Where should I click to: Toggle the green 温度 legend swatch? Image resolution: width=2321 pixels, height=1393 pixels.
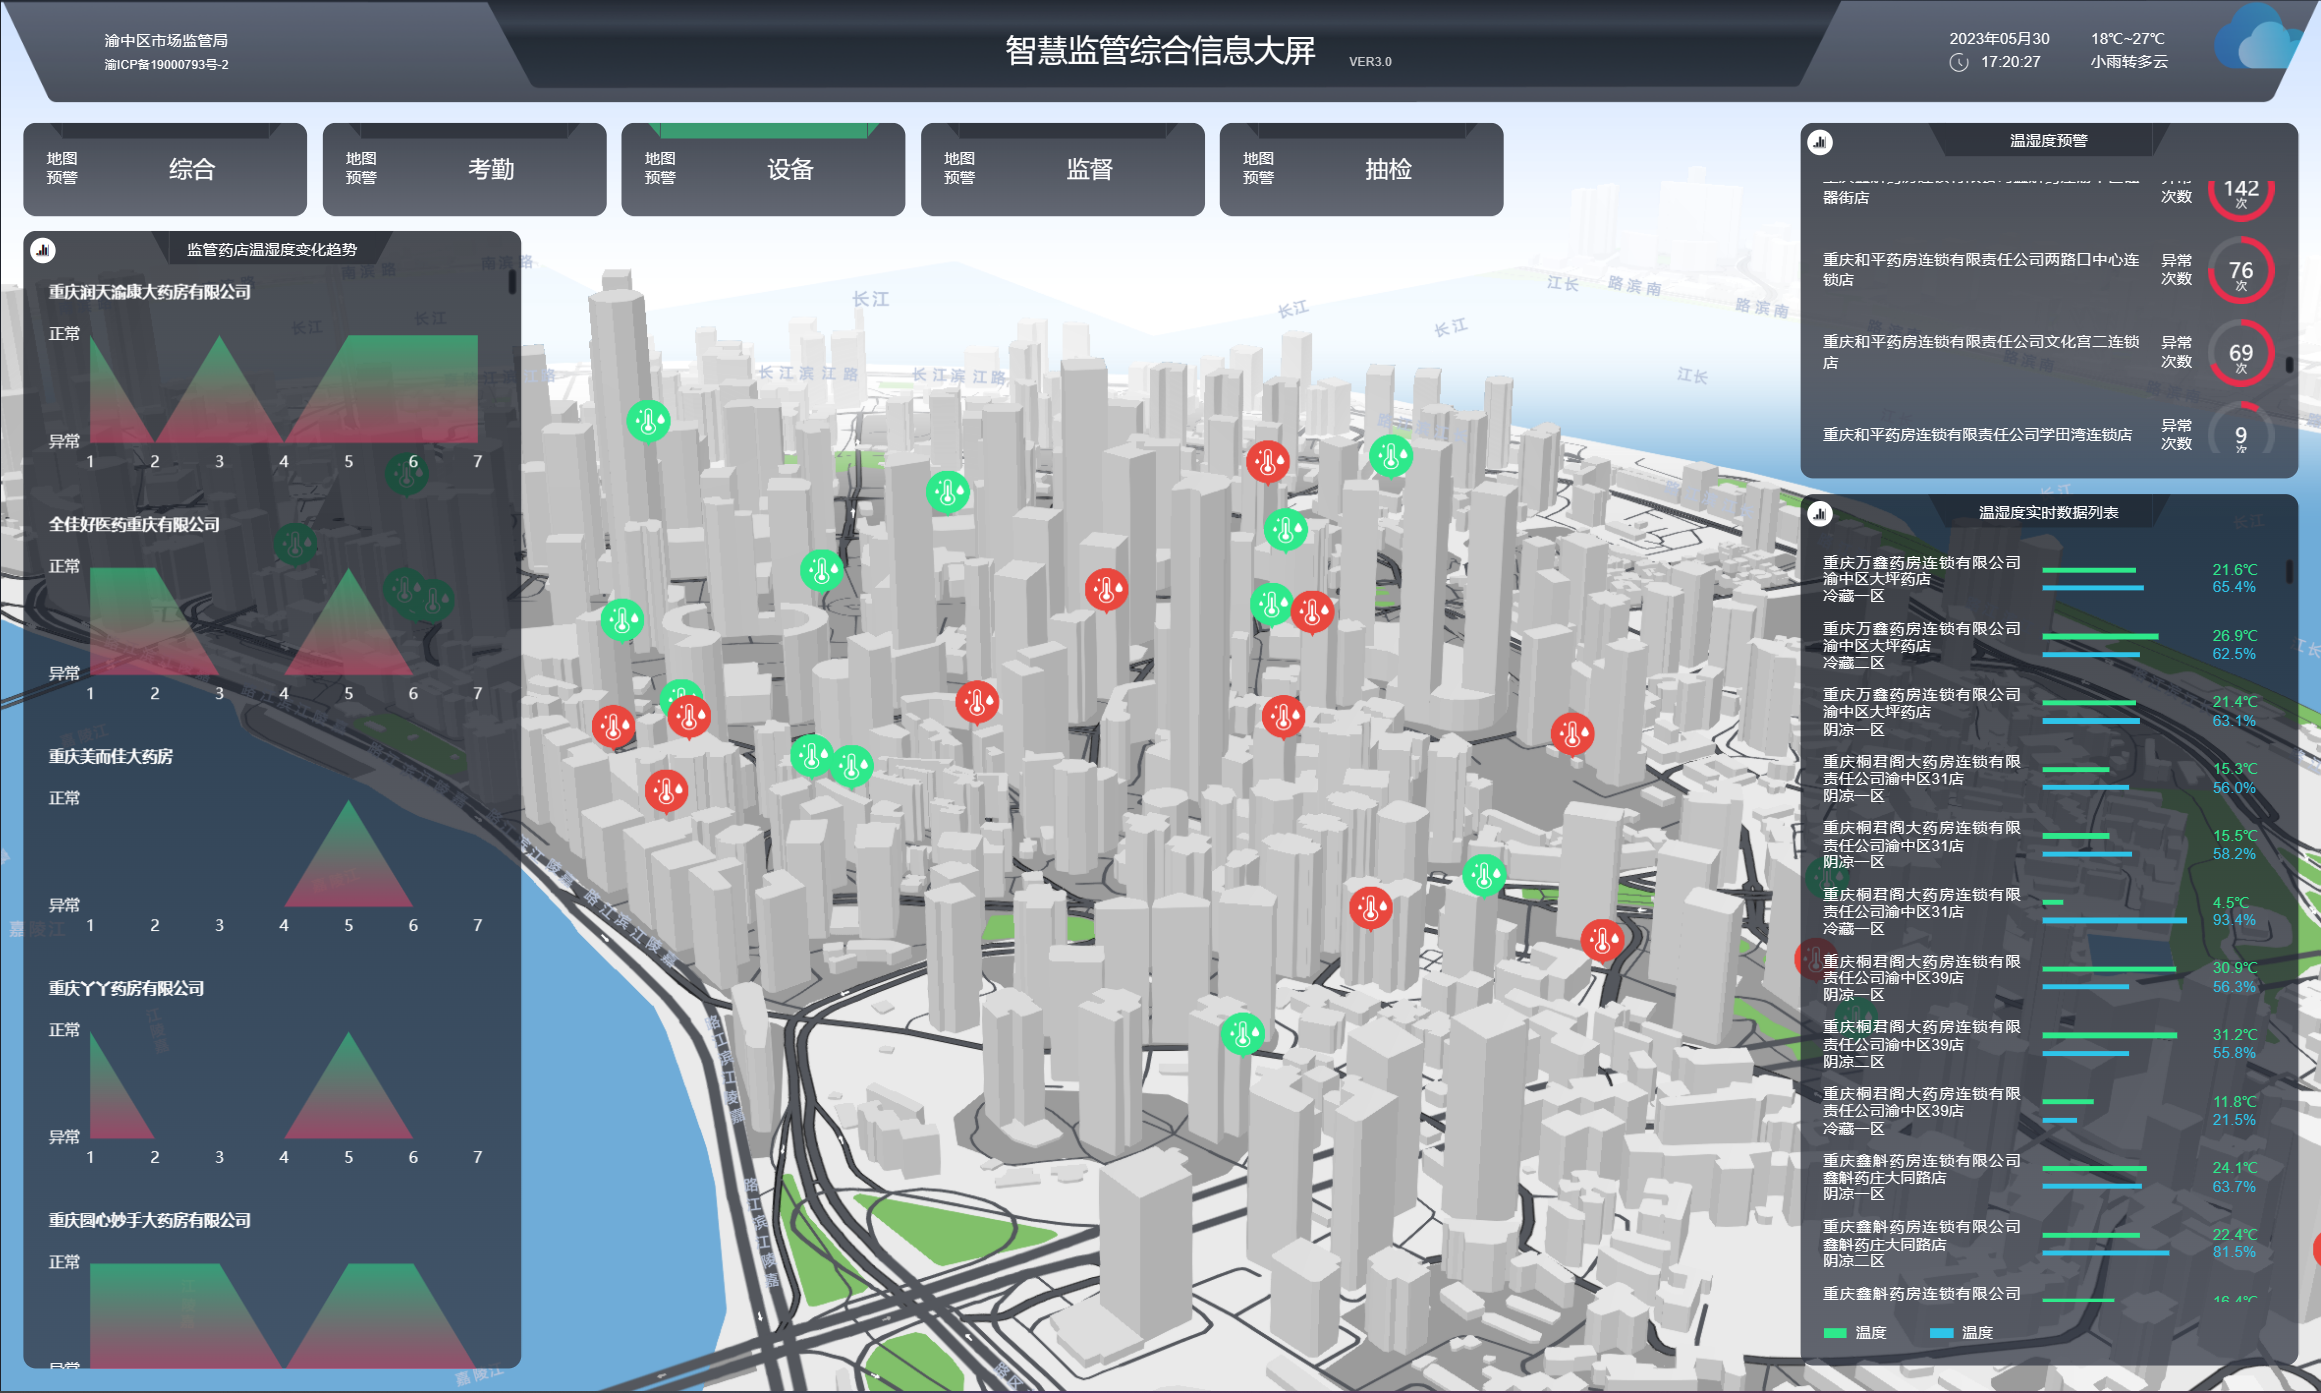(1835, 1333)
